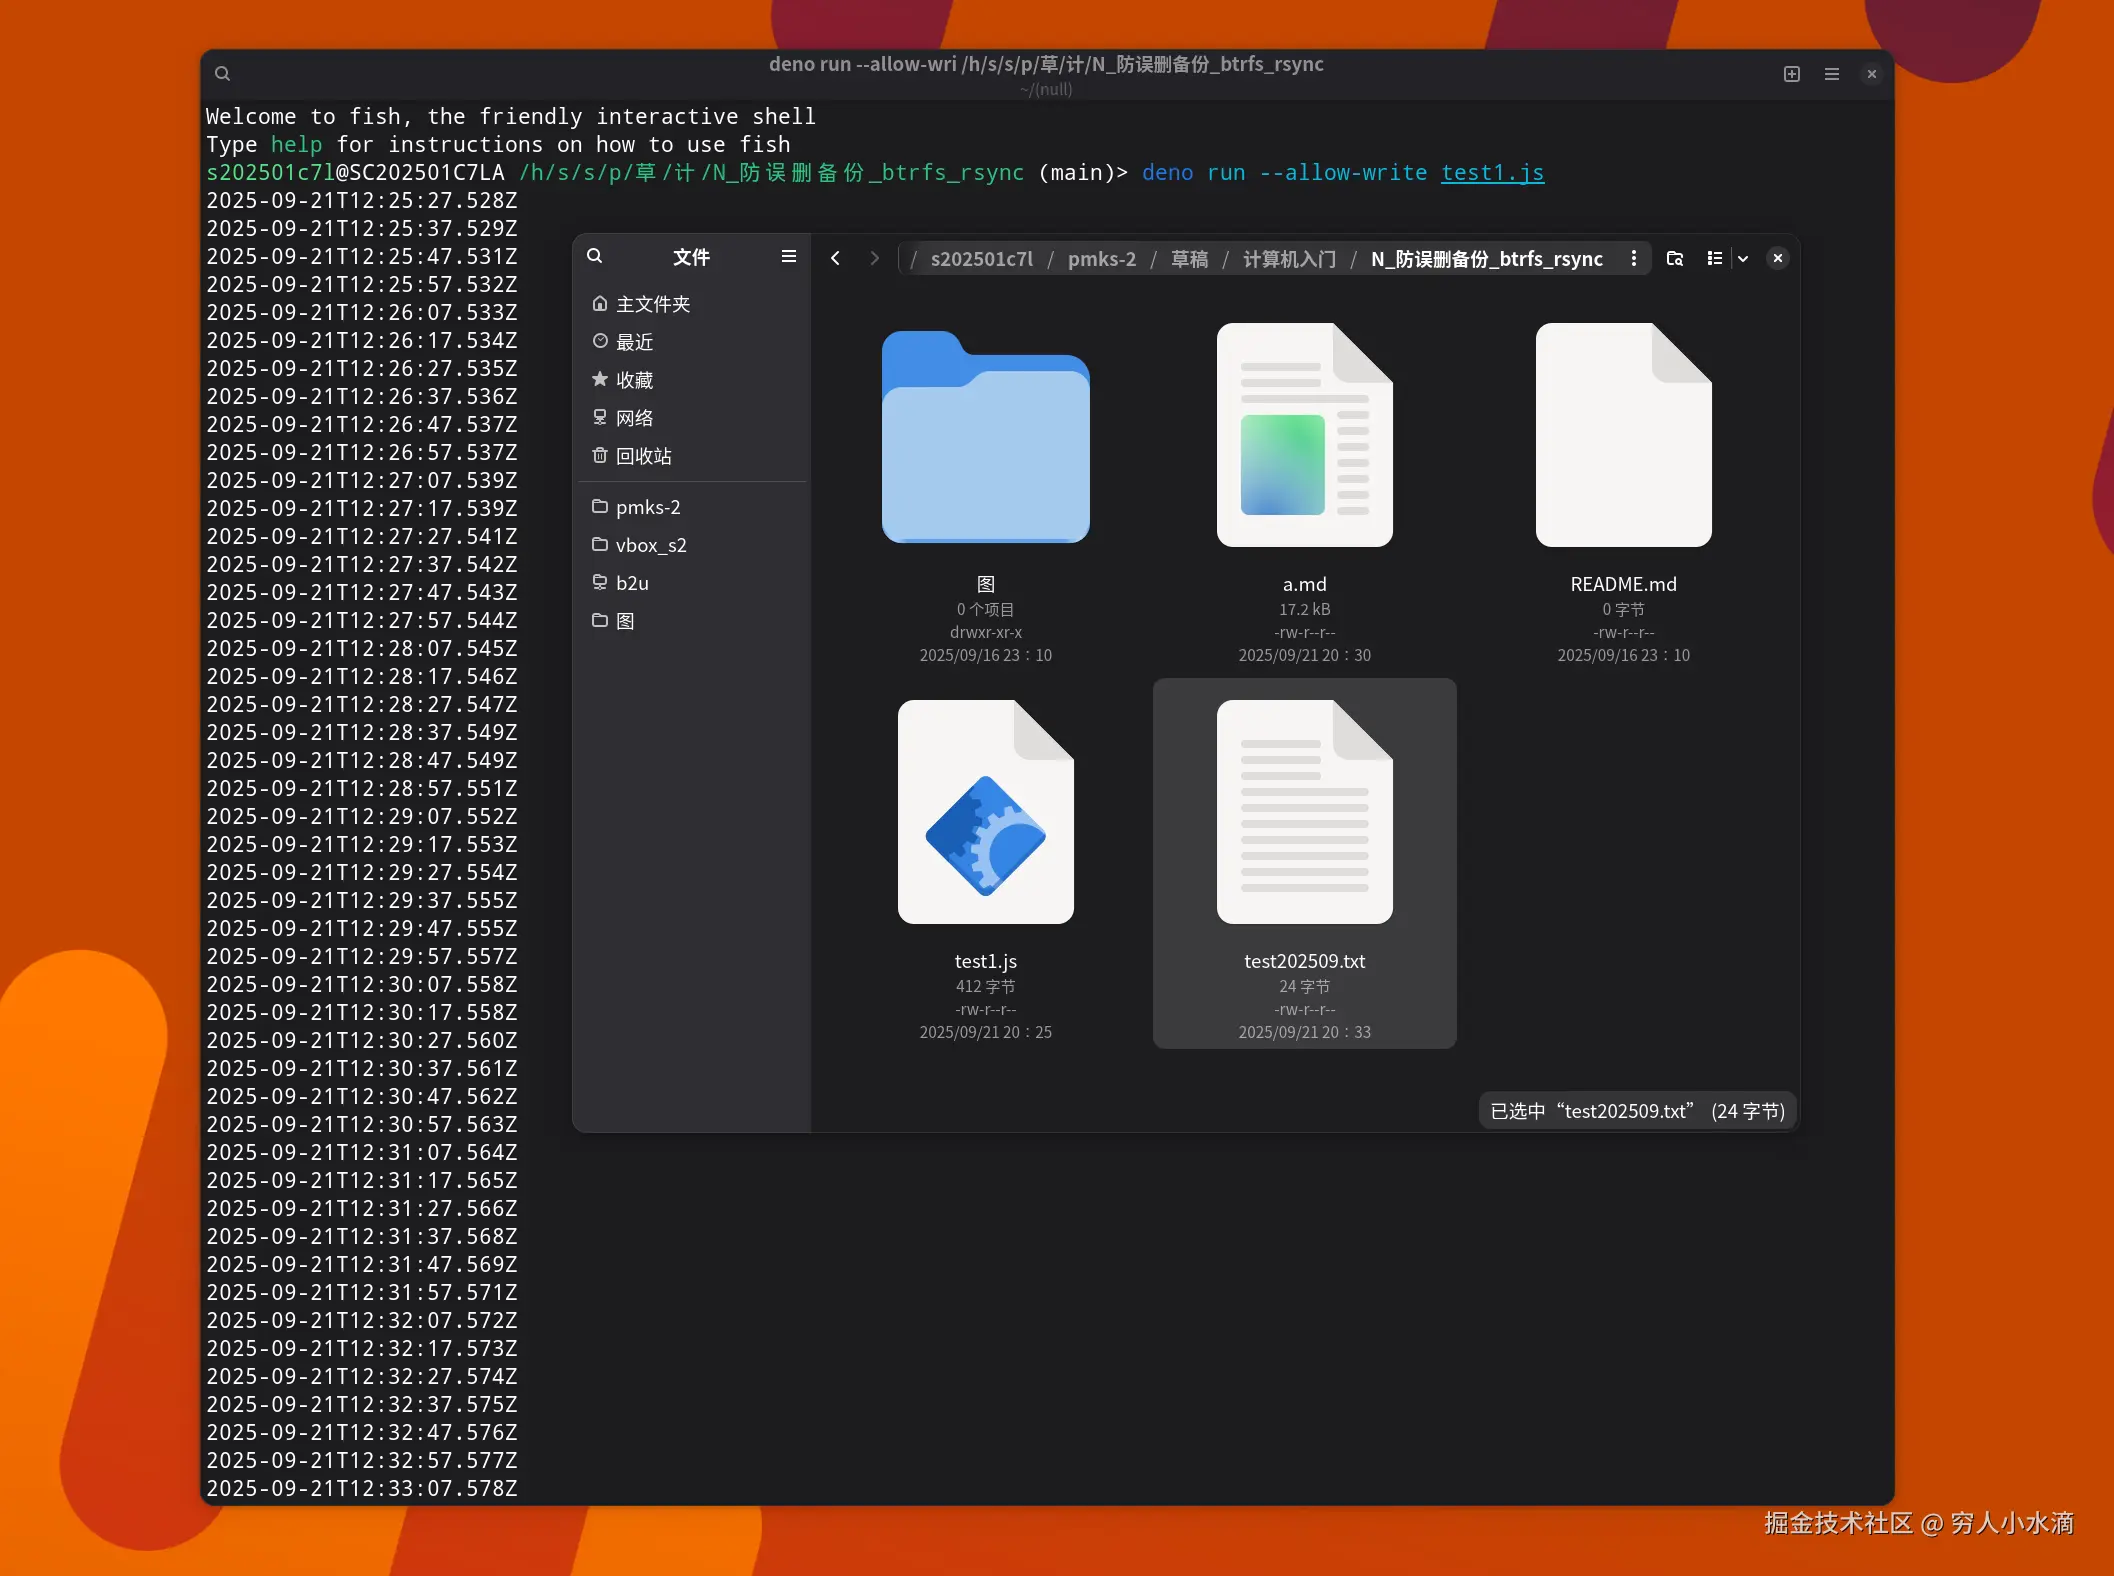The image size is (2114, 1576).
Task: Toggle list view icon in Files
Action: click(1714, 258)
